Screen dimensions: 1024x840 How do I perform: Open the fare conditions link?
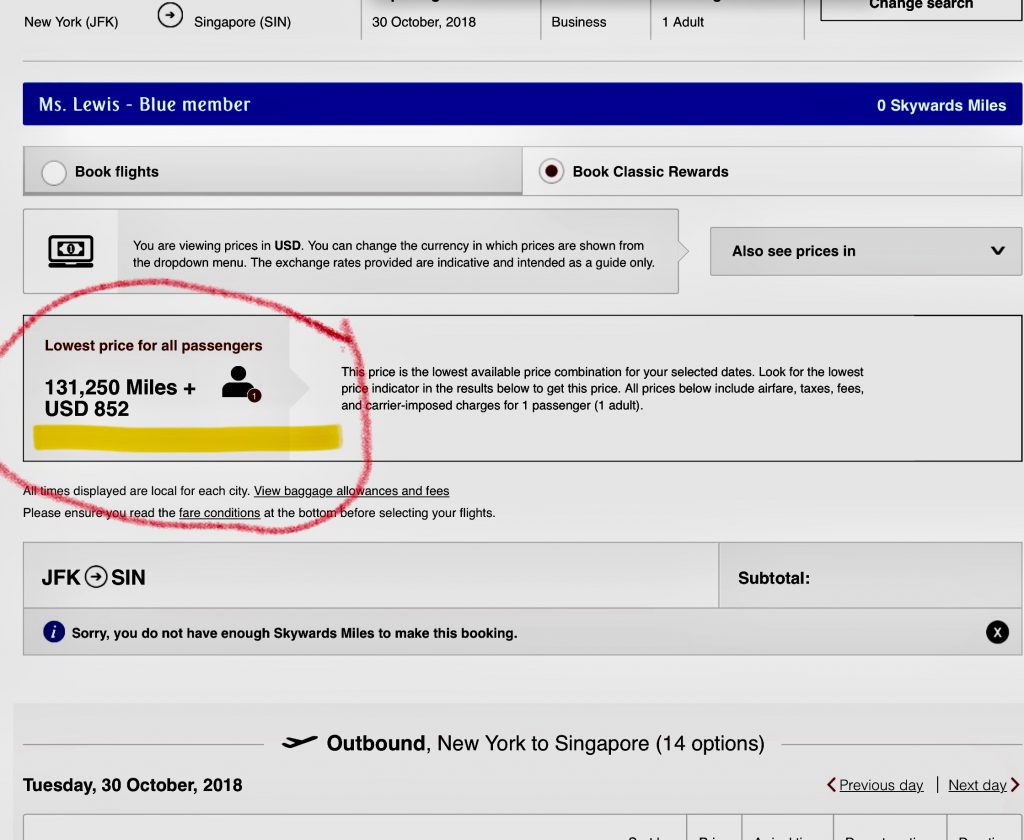(x=219, y=513)
